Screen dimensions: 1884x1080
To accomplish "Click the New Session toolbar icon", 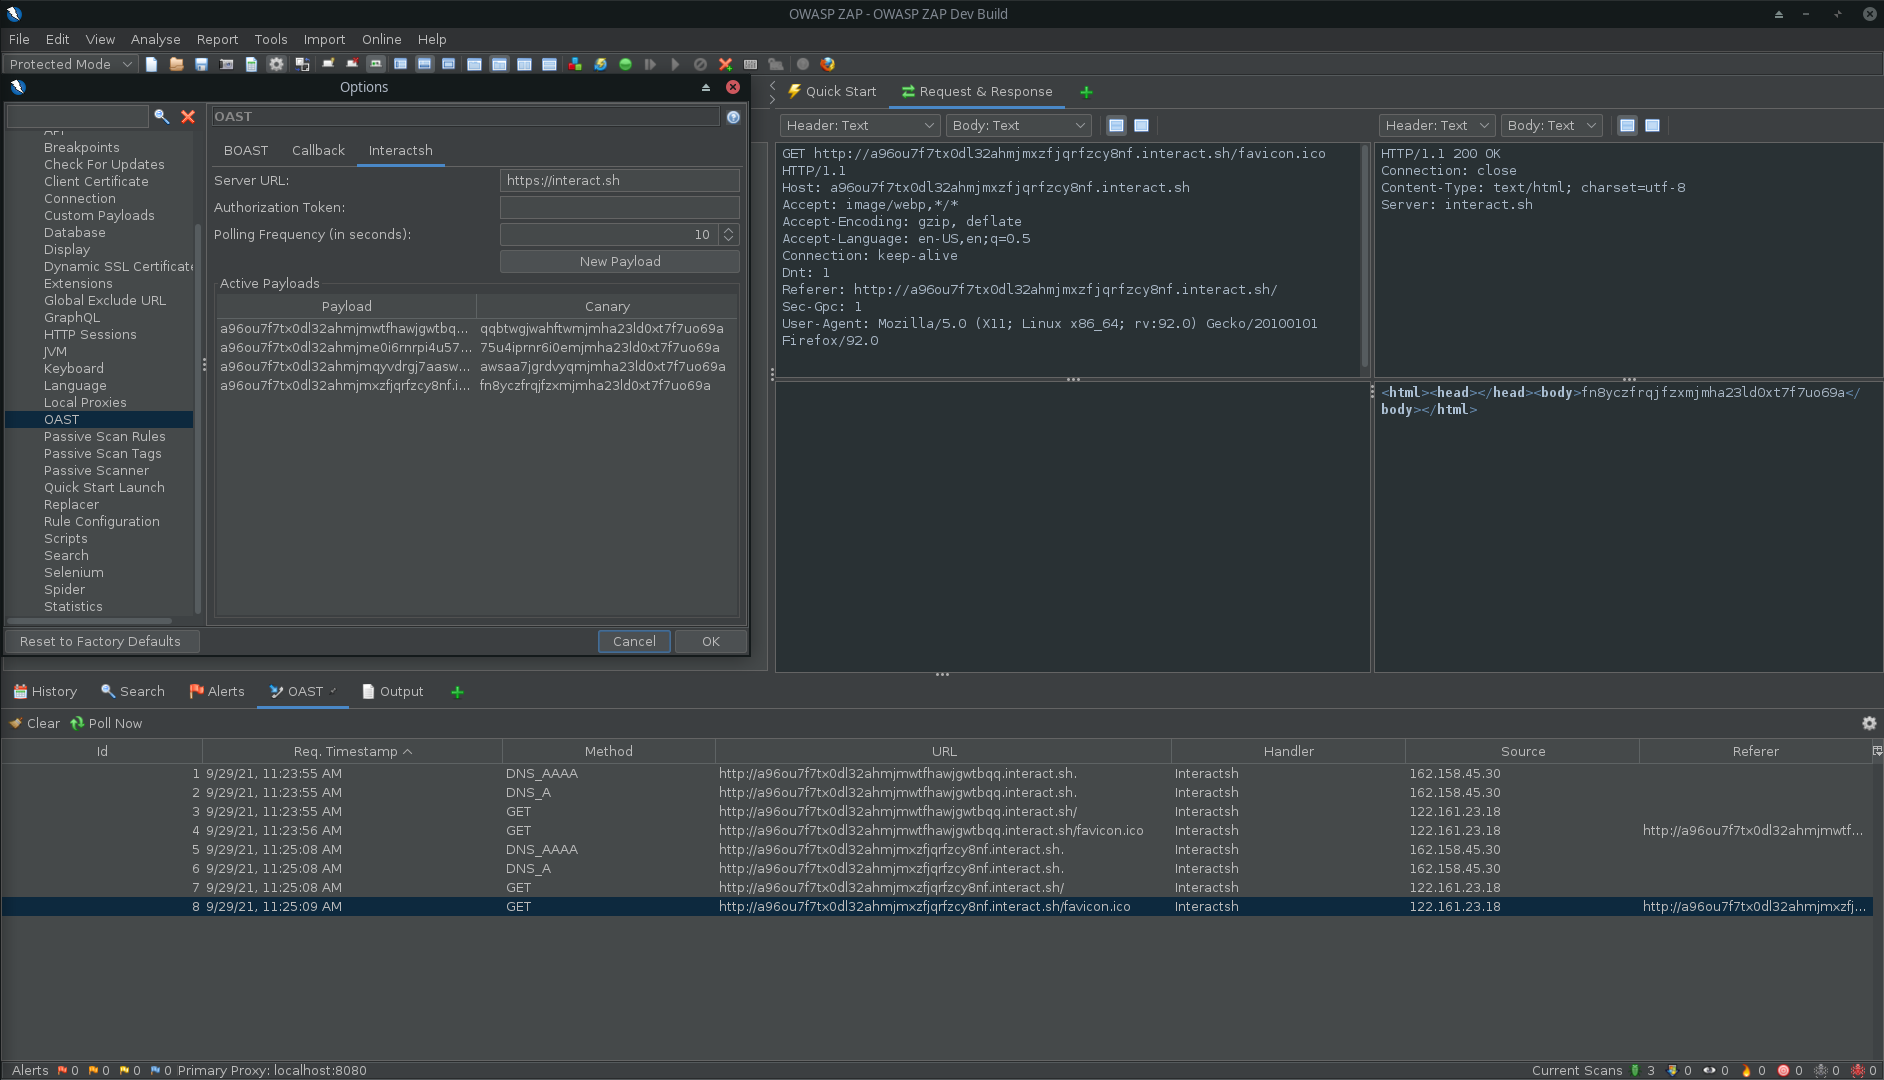I will click(151, 64).
